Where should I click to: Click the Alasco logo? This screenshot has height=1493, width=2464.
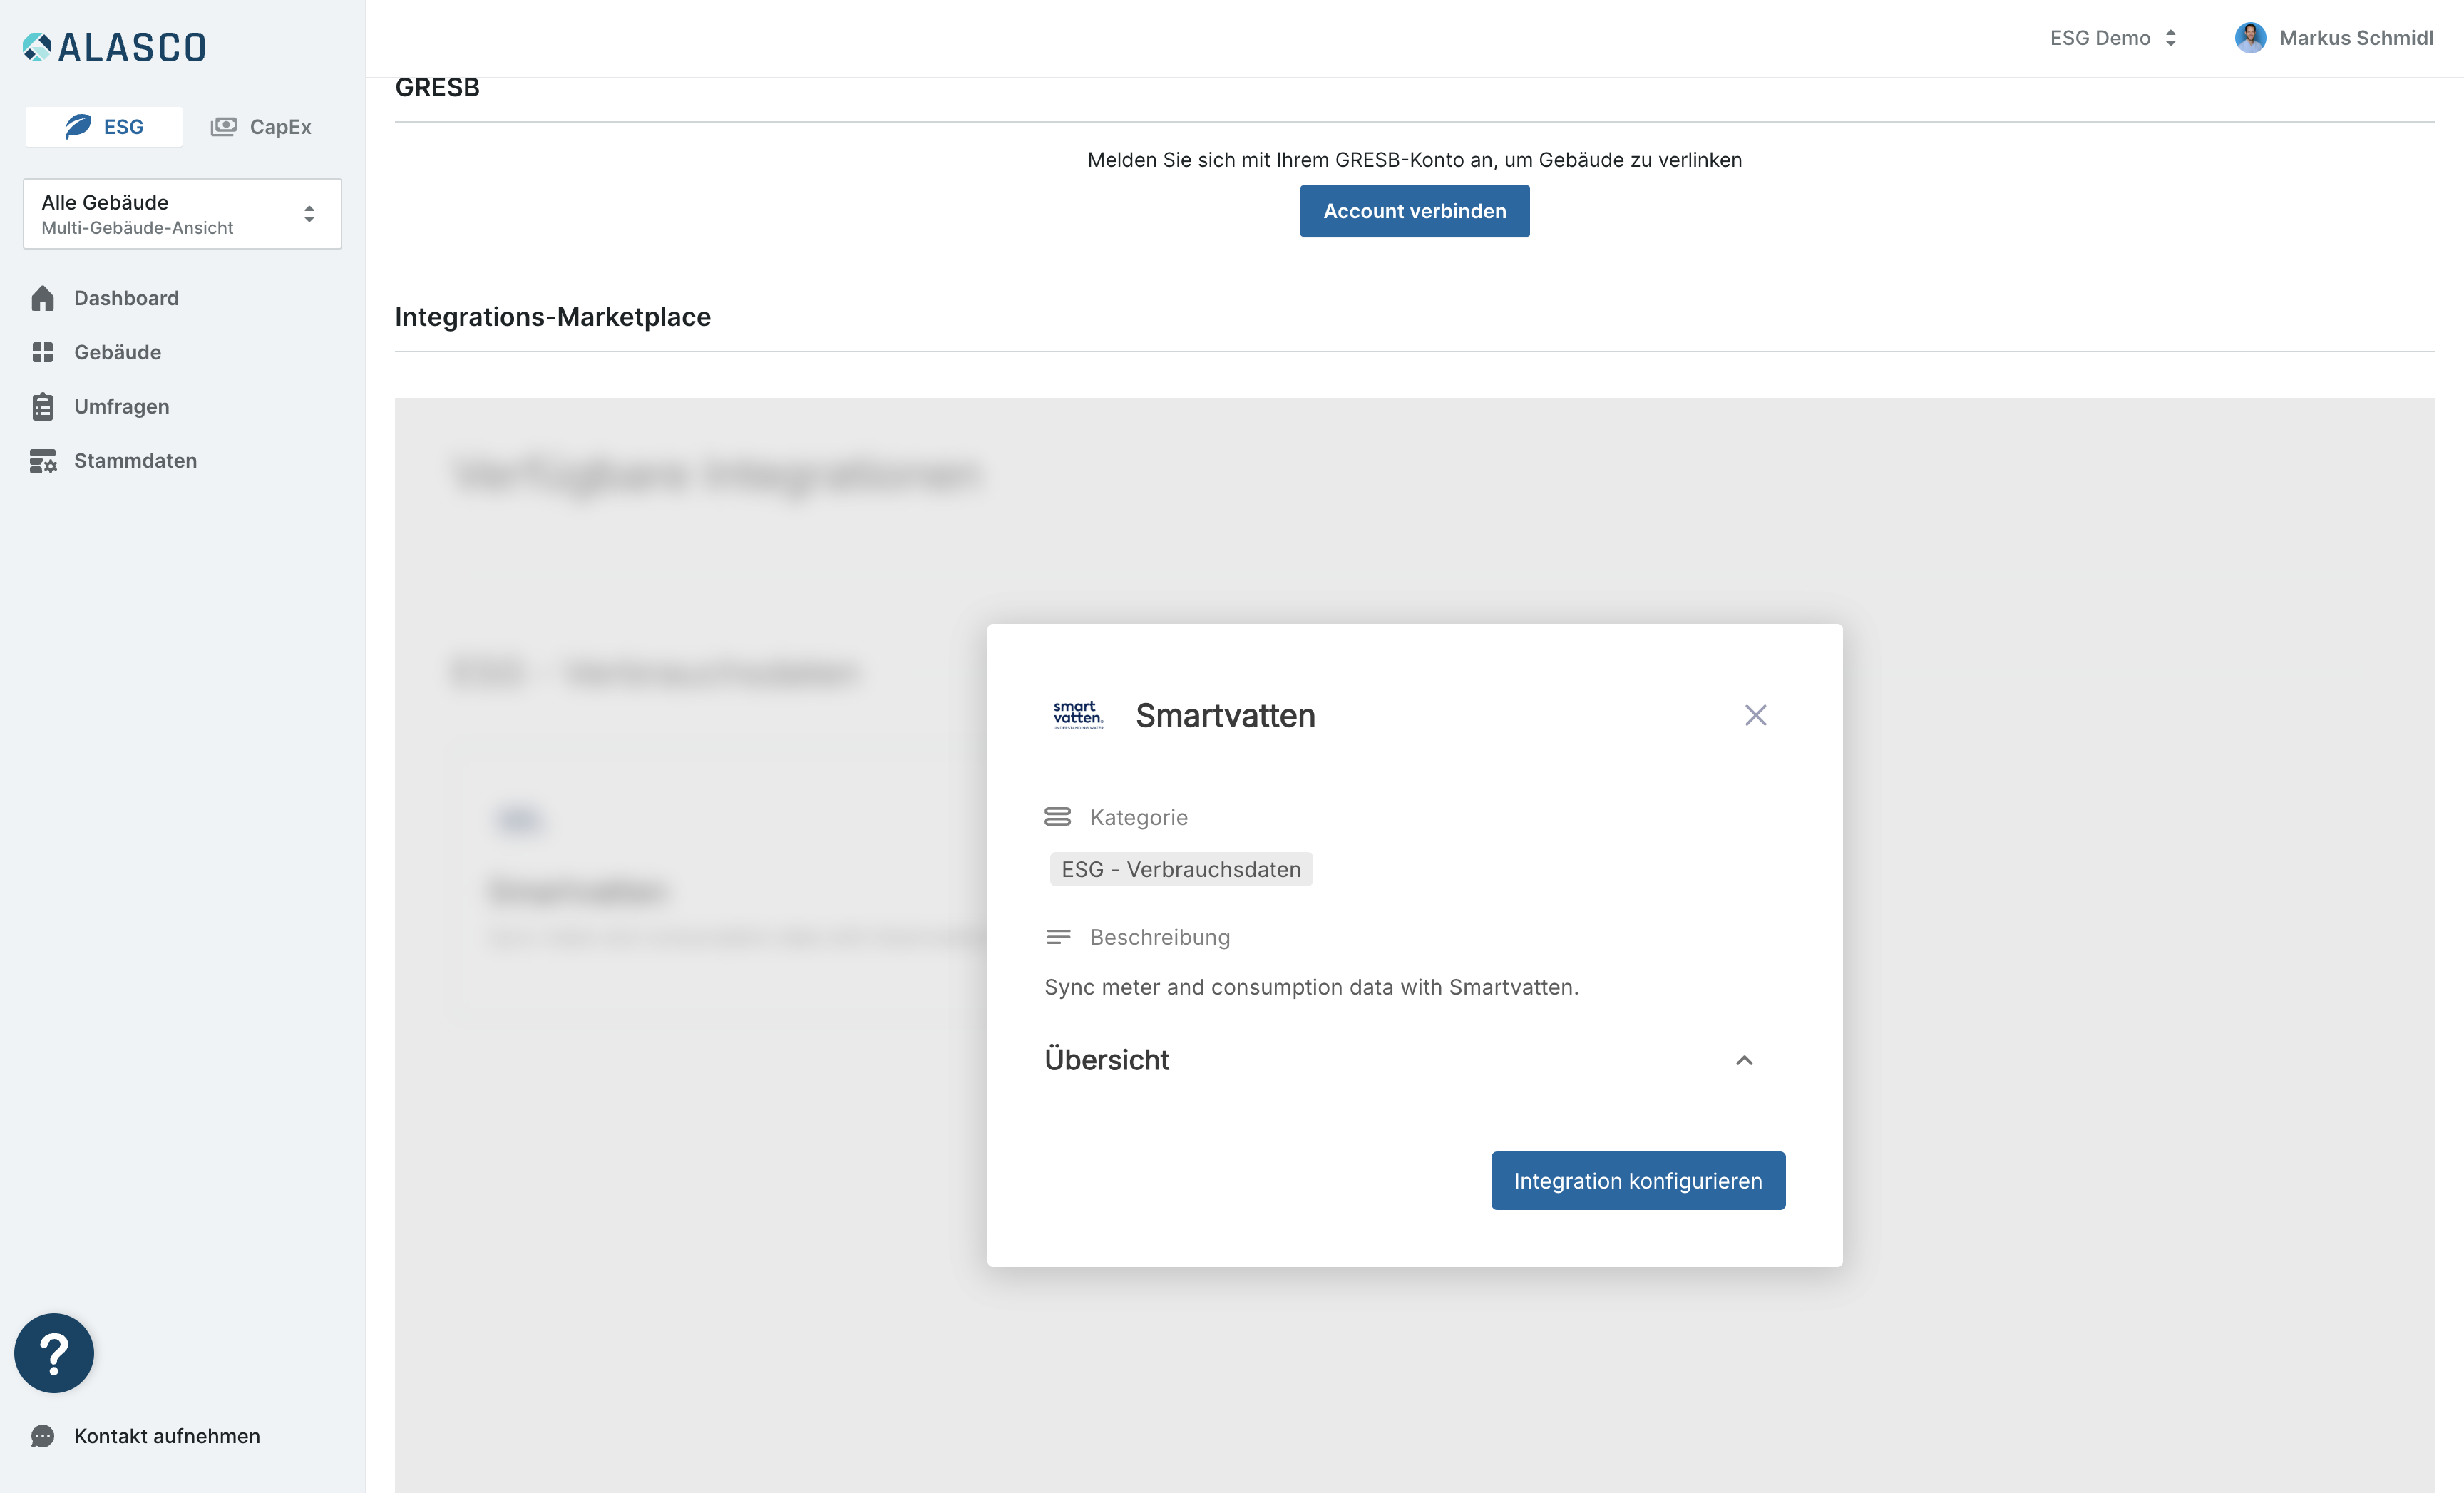[114, 47]
